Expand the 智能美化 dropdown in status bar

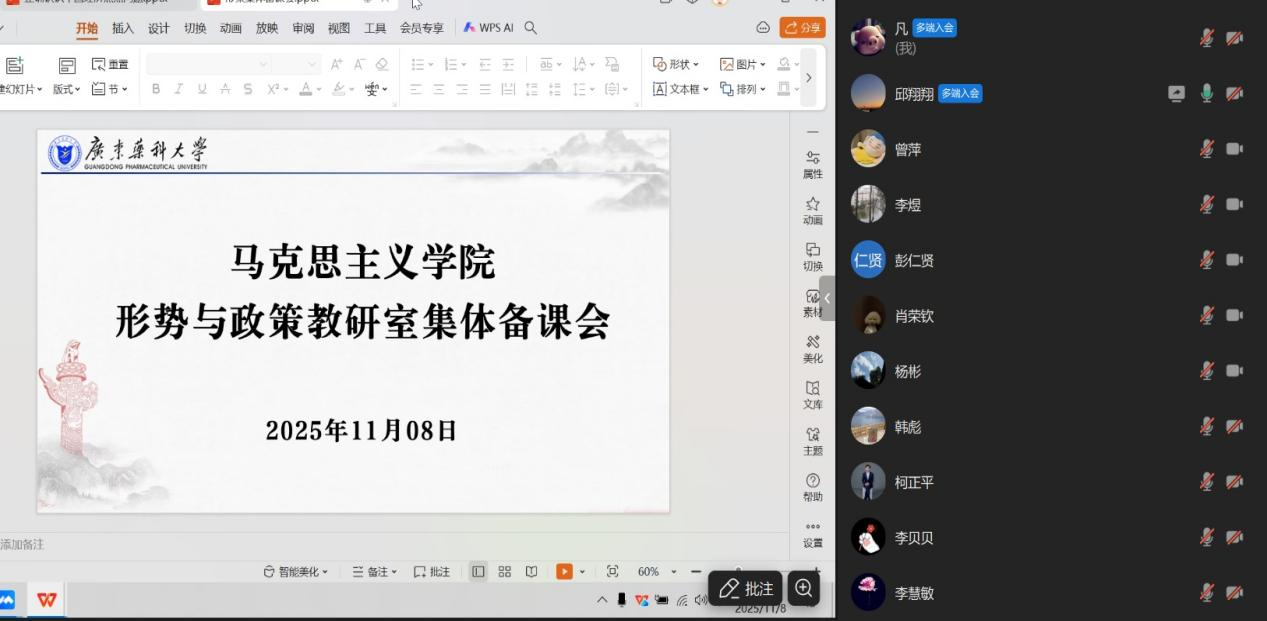[296, 572]
